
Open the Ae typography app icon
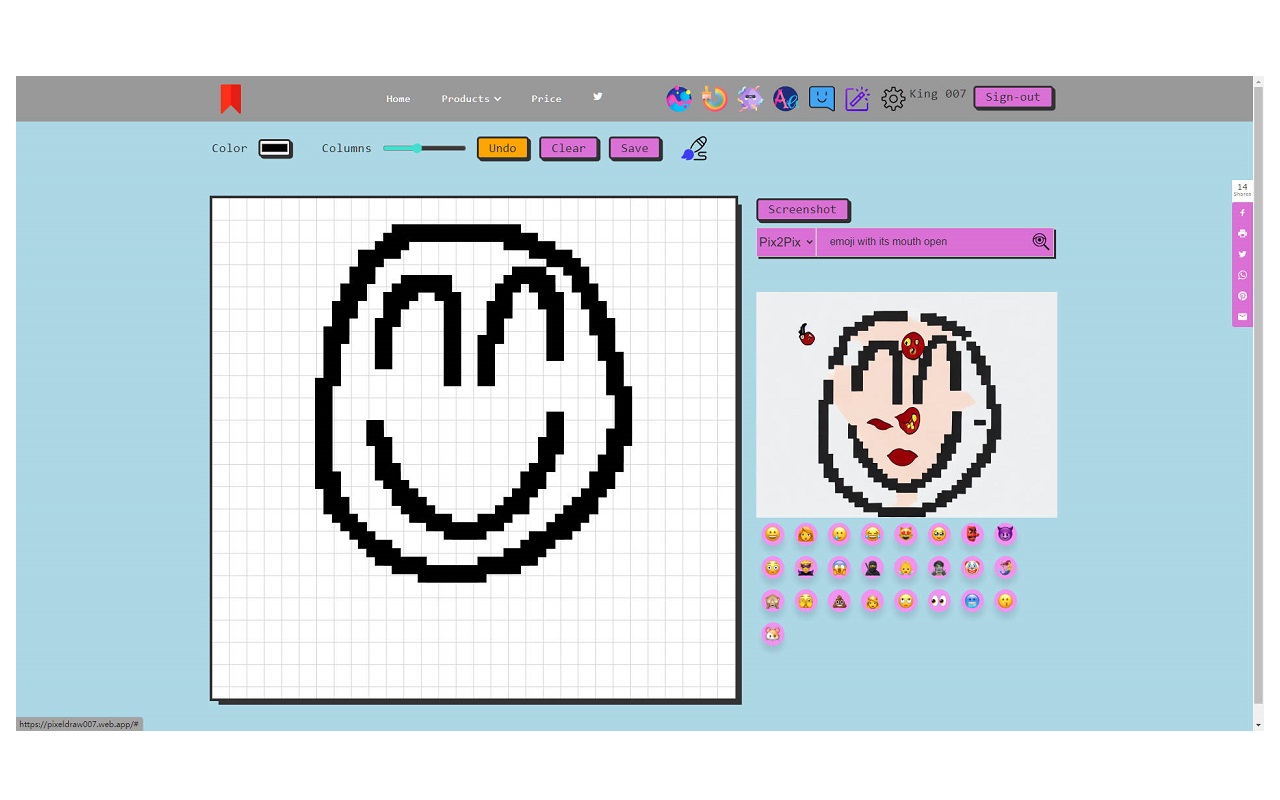pyautogui.click(x=785, y=98)
